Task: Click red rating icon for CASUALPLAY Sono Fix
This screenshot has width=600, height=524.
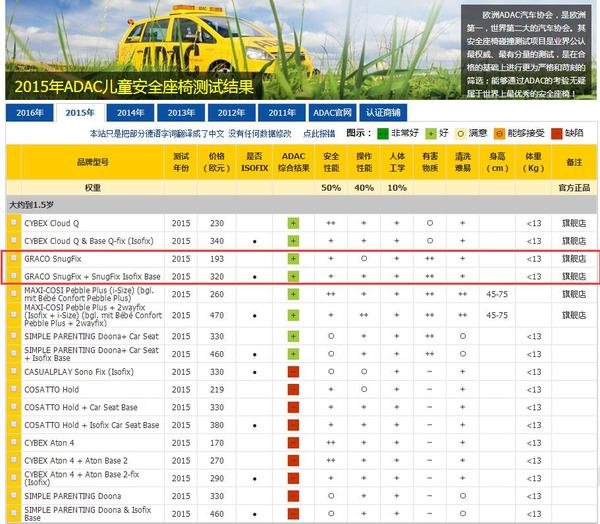Action: tap(293, 371)
